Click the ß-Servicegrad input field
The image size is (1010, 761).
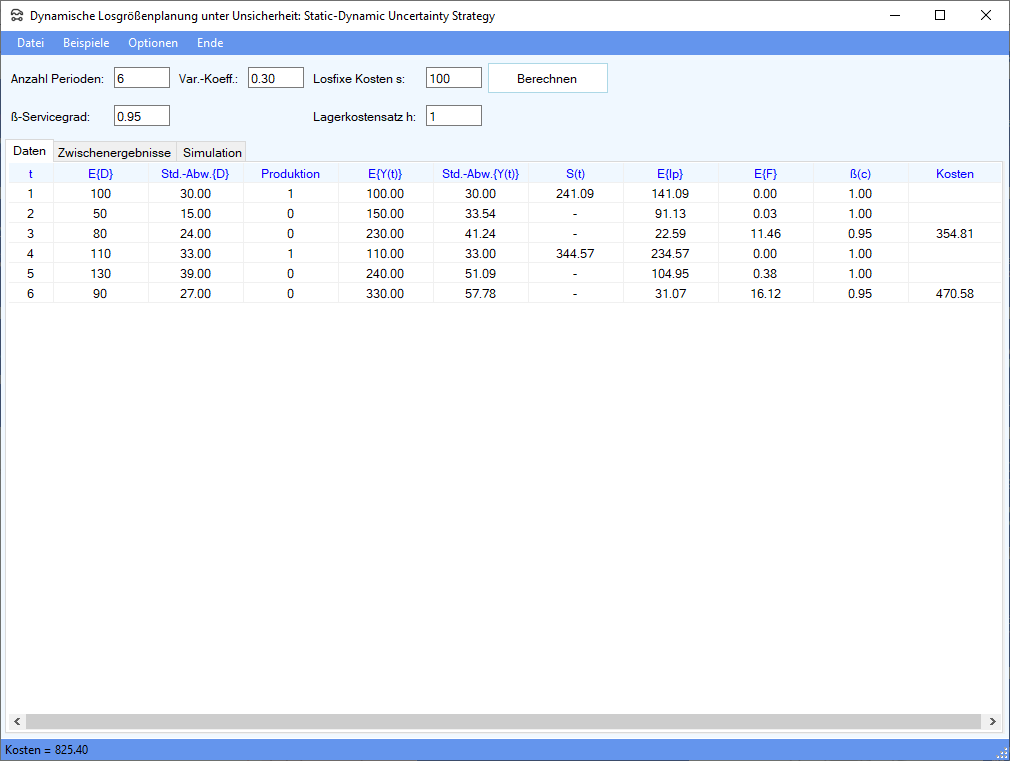[142, 116]
